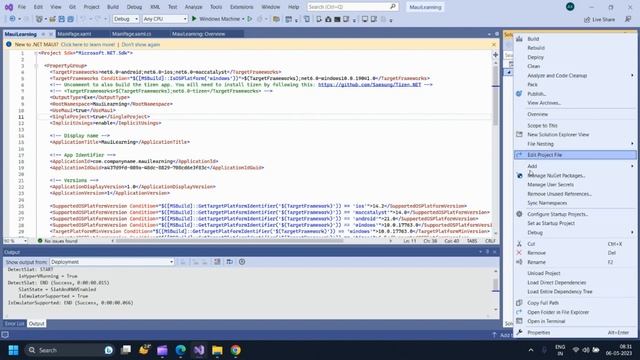
Task: Click the CRLF line ending indicator
Action: tap(490, 241)
